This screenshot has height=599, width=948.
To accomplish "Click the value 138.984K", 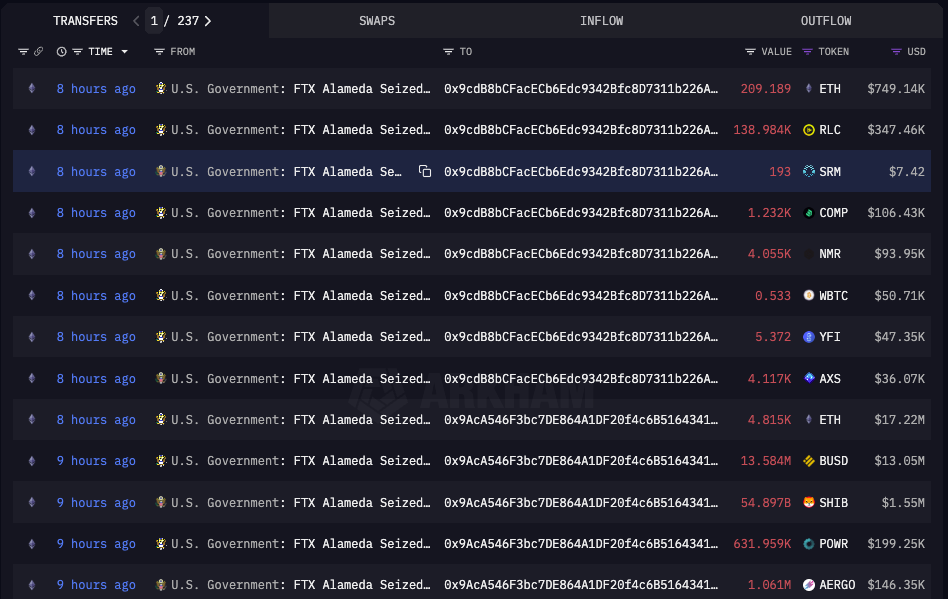I will pyautogui.click(x=762, y=130).
